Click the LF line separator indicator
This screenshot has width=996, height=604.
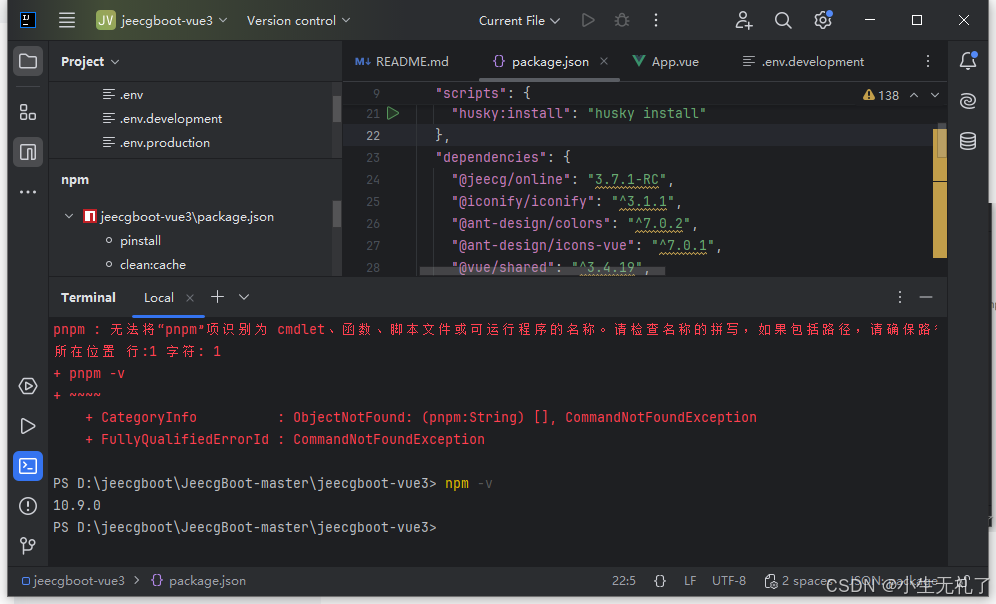point(690,581)
